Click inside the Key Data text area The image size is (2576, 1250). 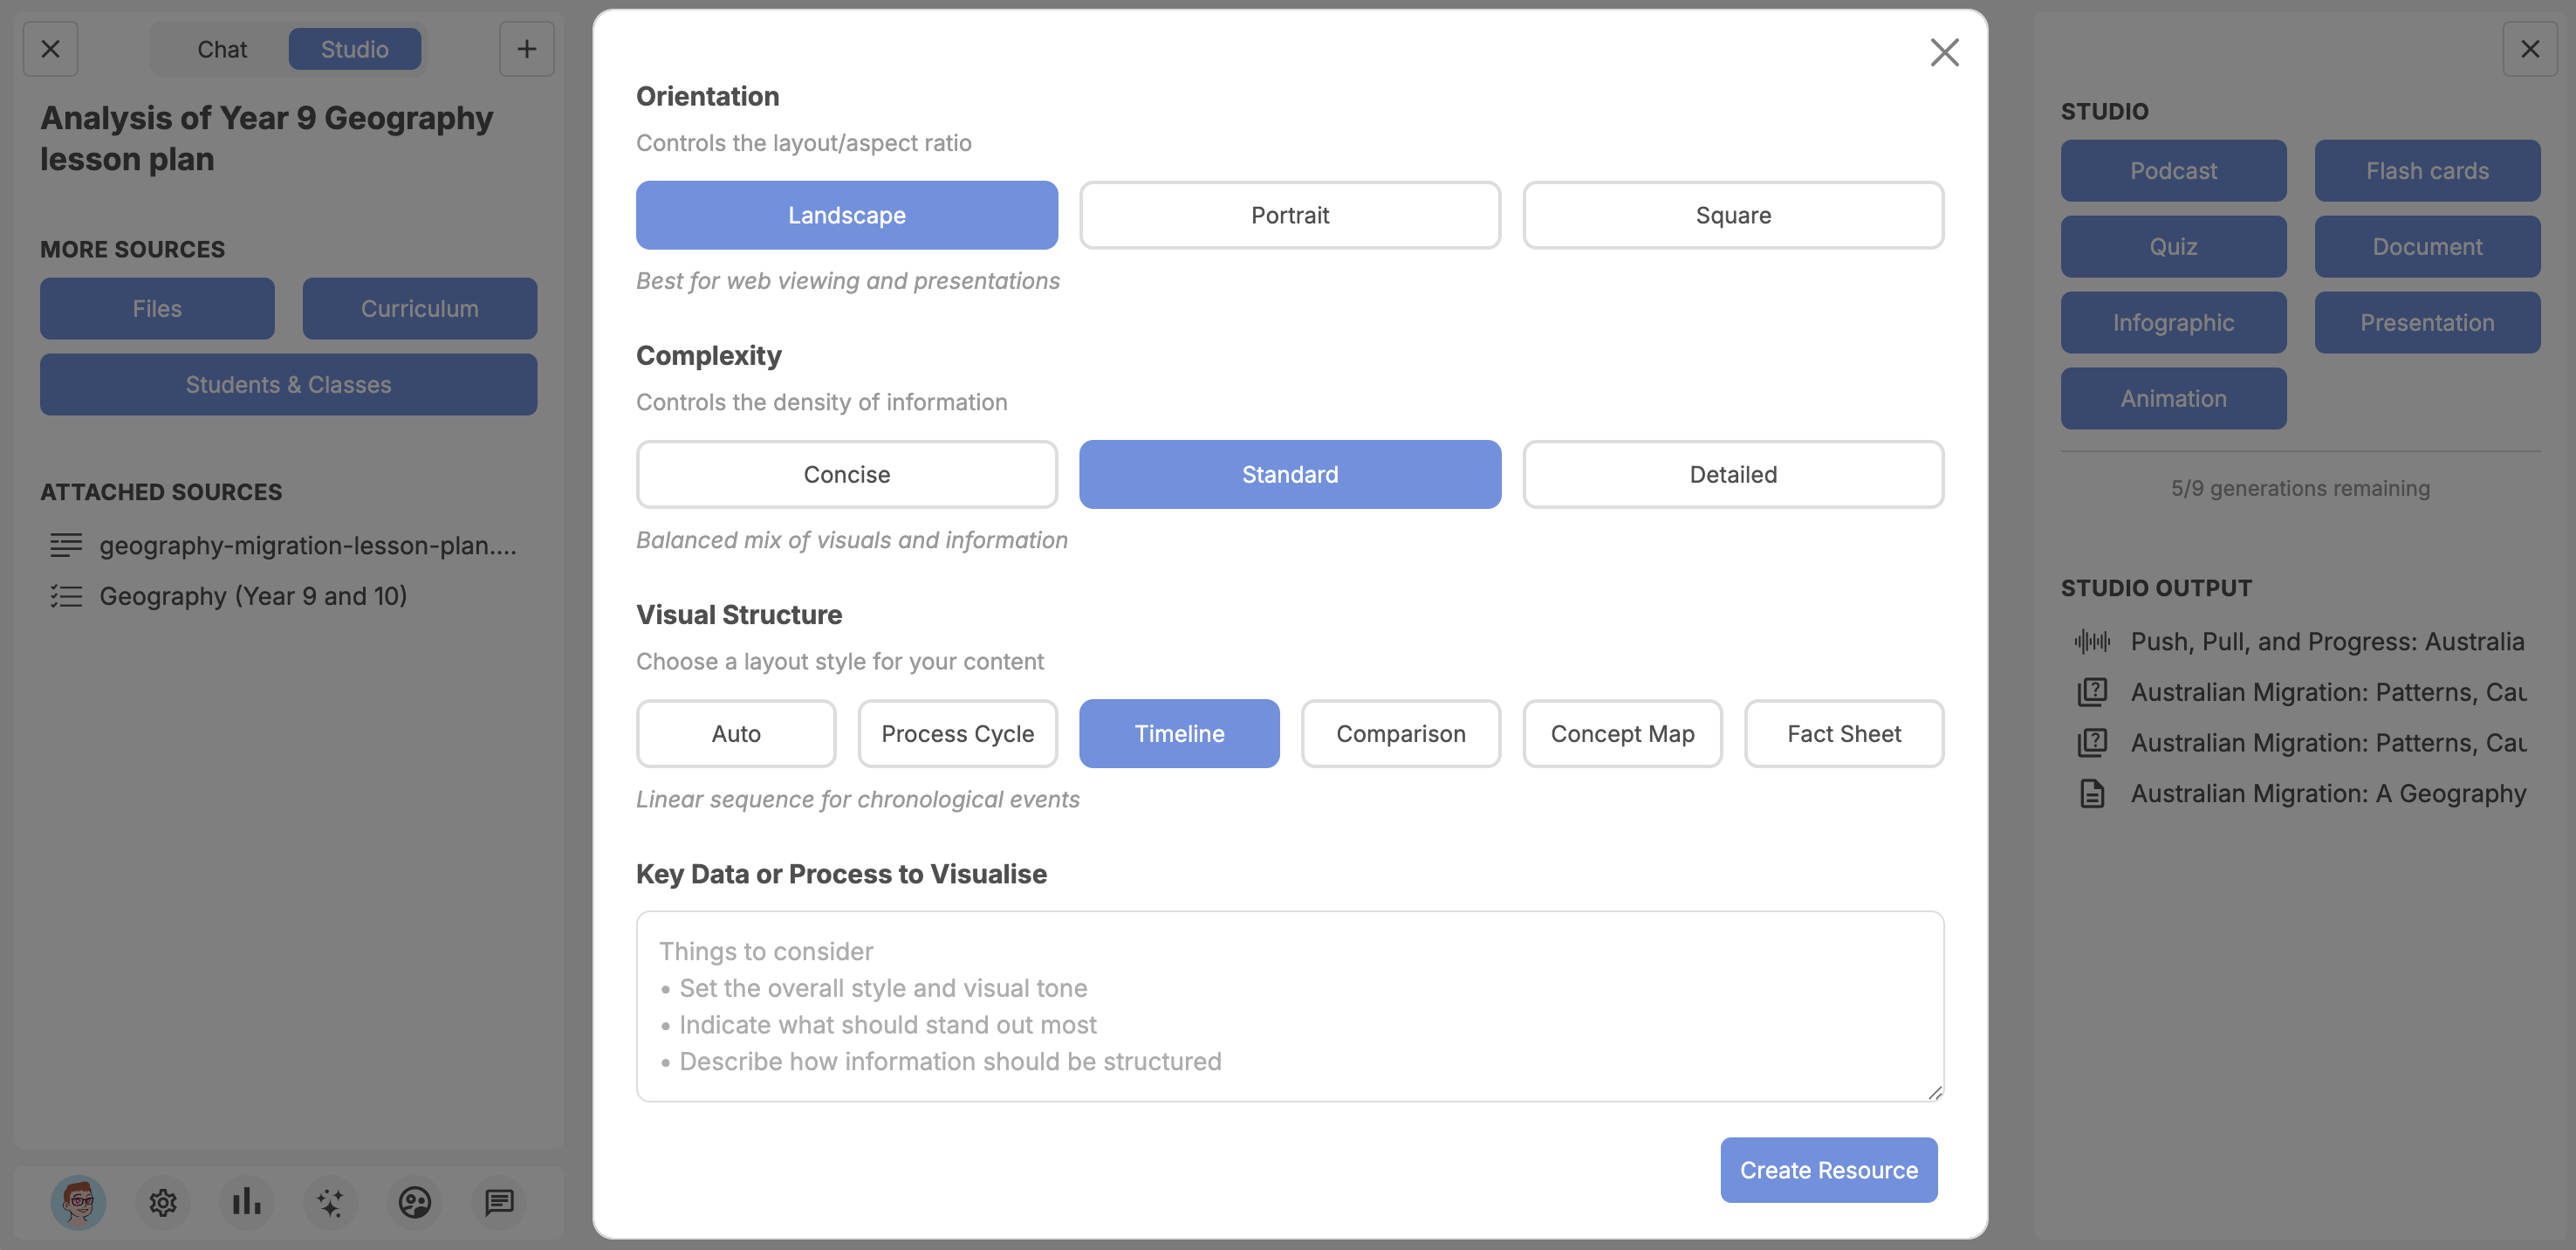click(1289, 1005)
